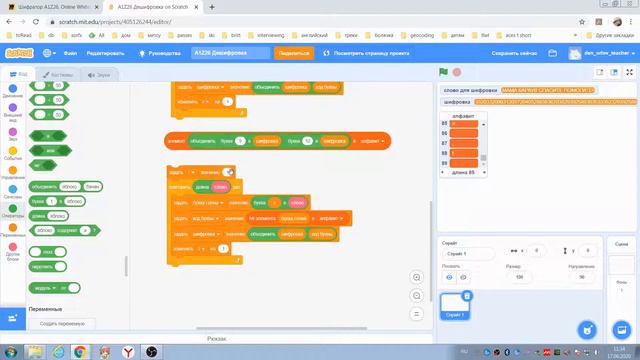Open the add extension button
640x360 pixels.
[x=13, y=318]
